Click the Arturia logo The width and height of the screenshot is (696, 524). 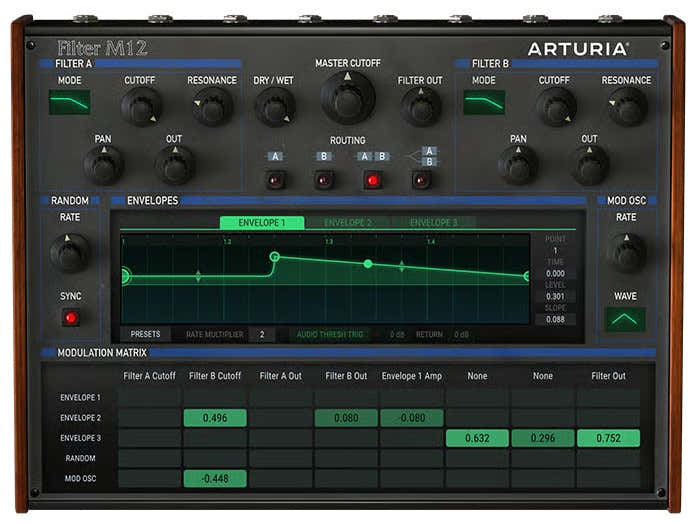pos(577,49)
